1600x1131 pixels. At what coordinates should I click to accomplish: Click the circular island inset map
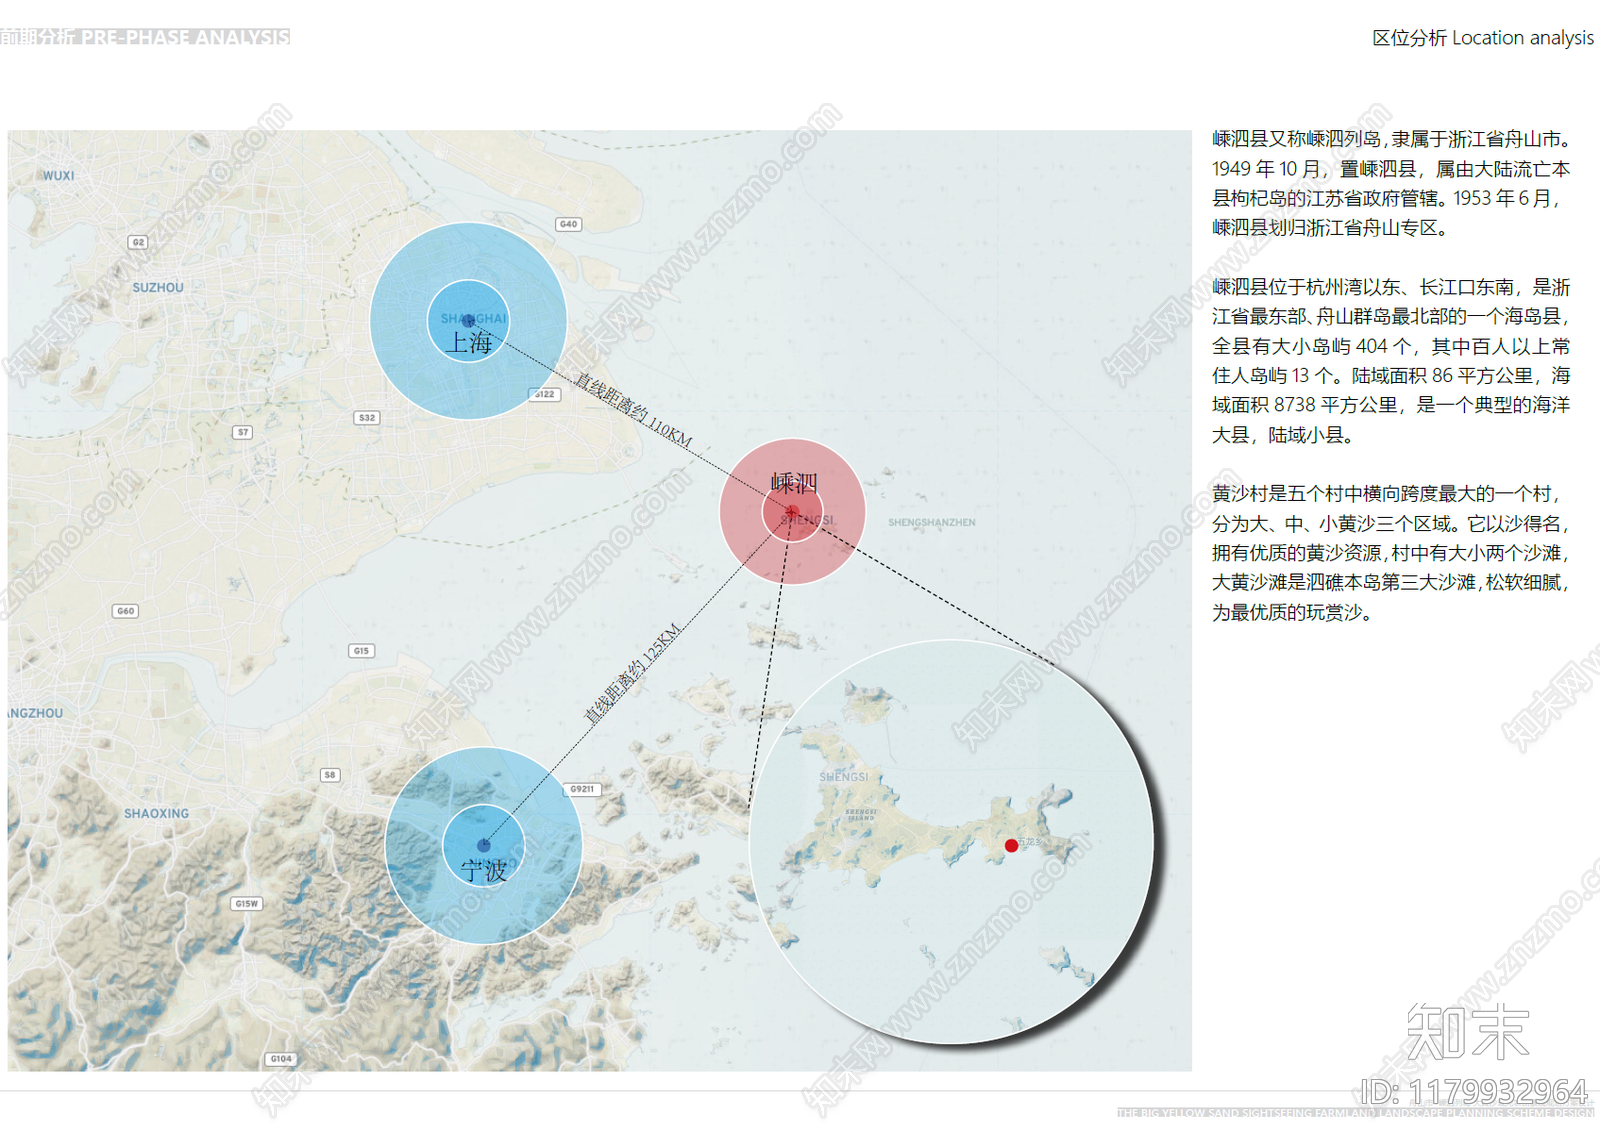click(951, 843)
